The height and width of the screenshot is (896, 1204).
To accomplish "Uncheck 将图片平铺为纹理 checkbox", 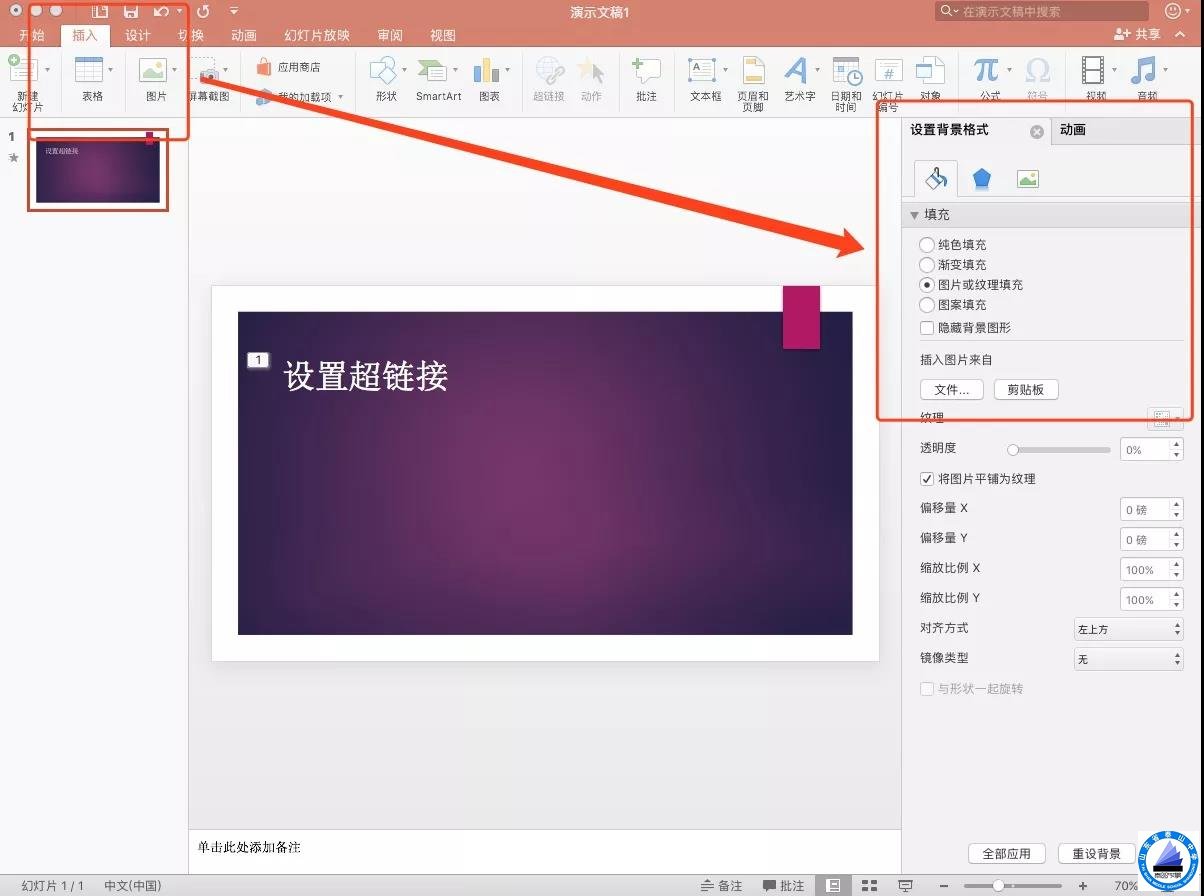I will coord(927,479).
